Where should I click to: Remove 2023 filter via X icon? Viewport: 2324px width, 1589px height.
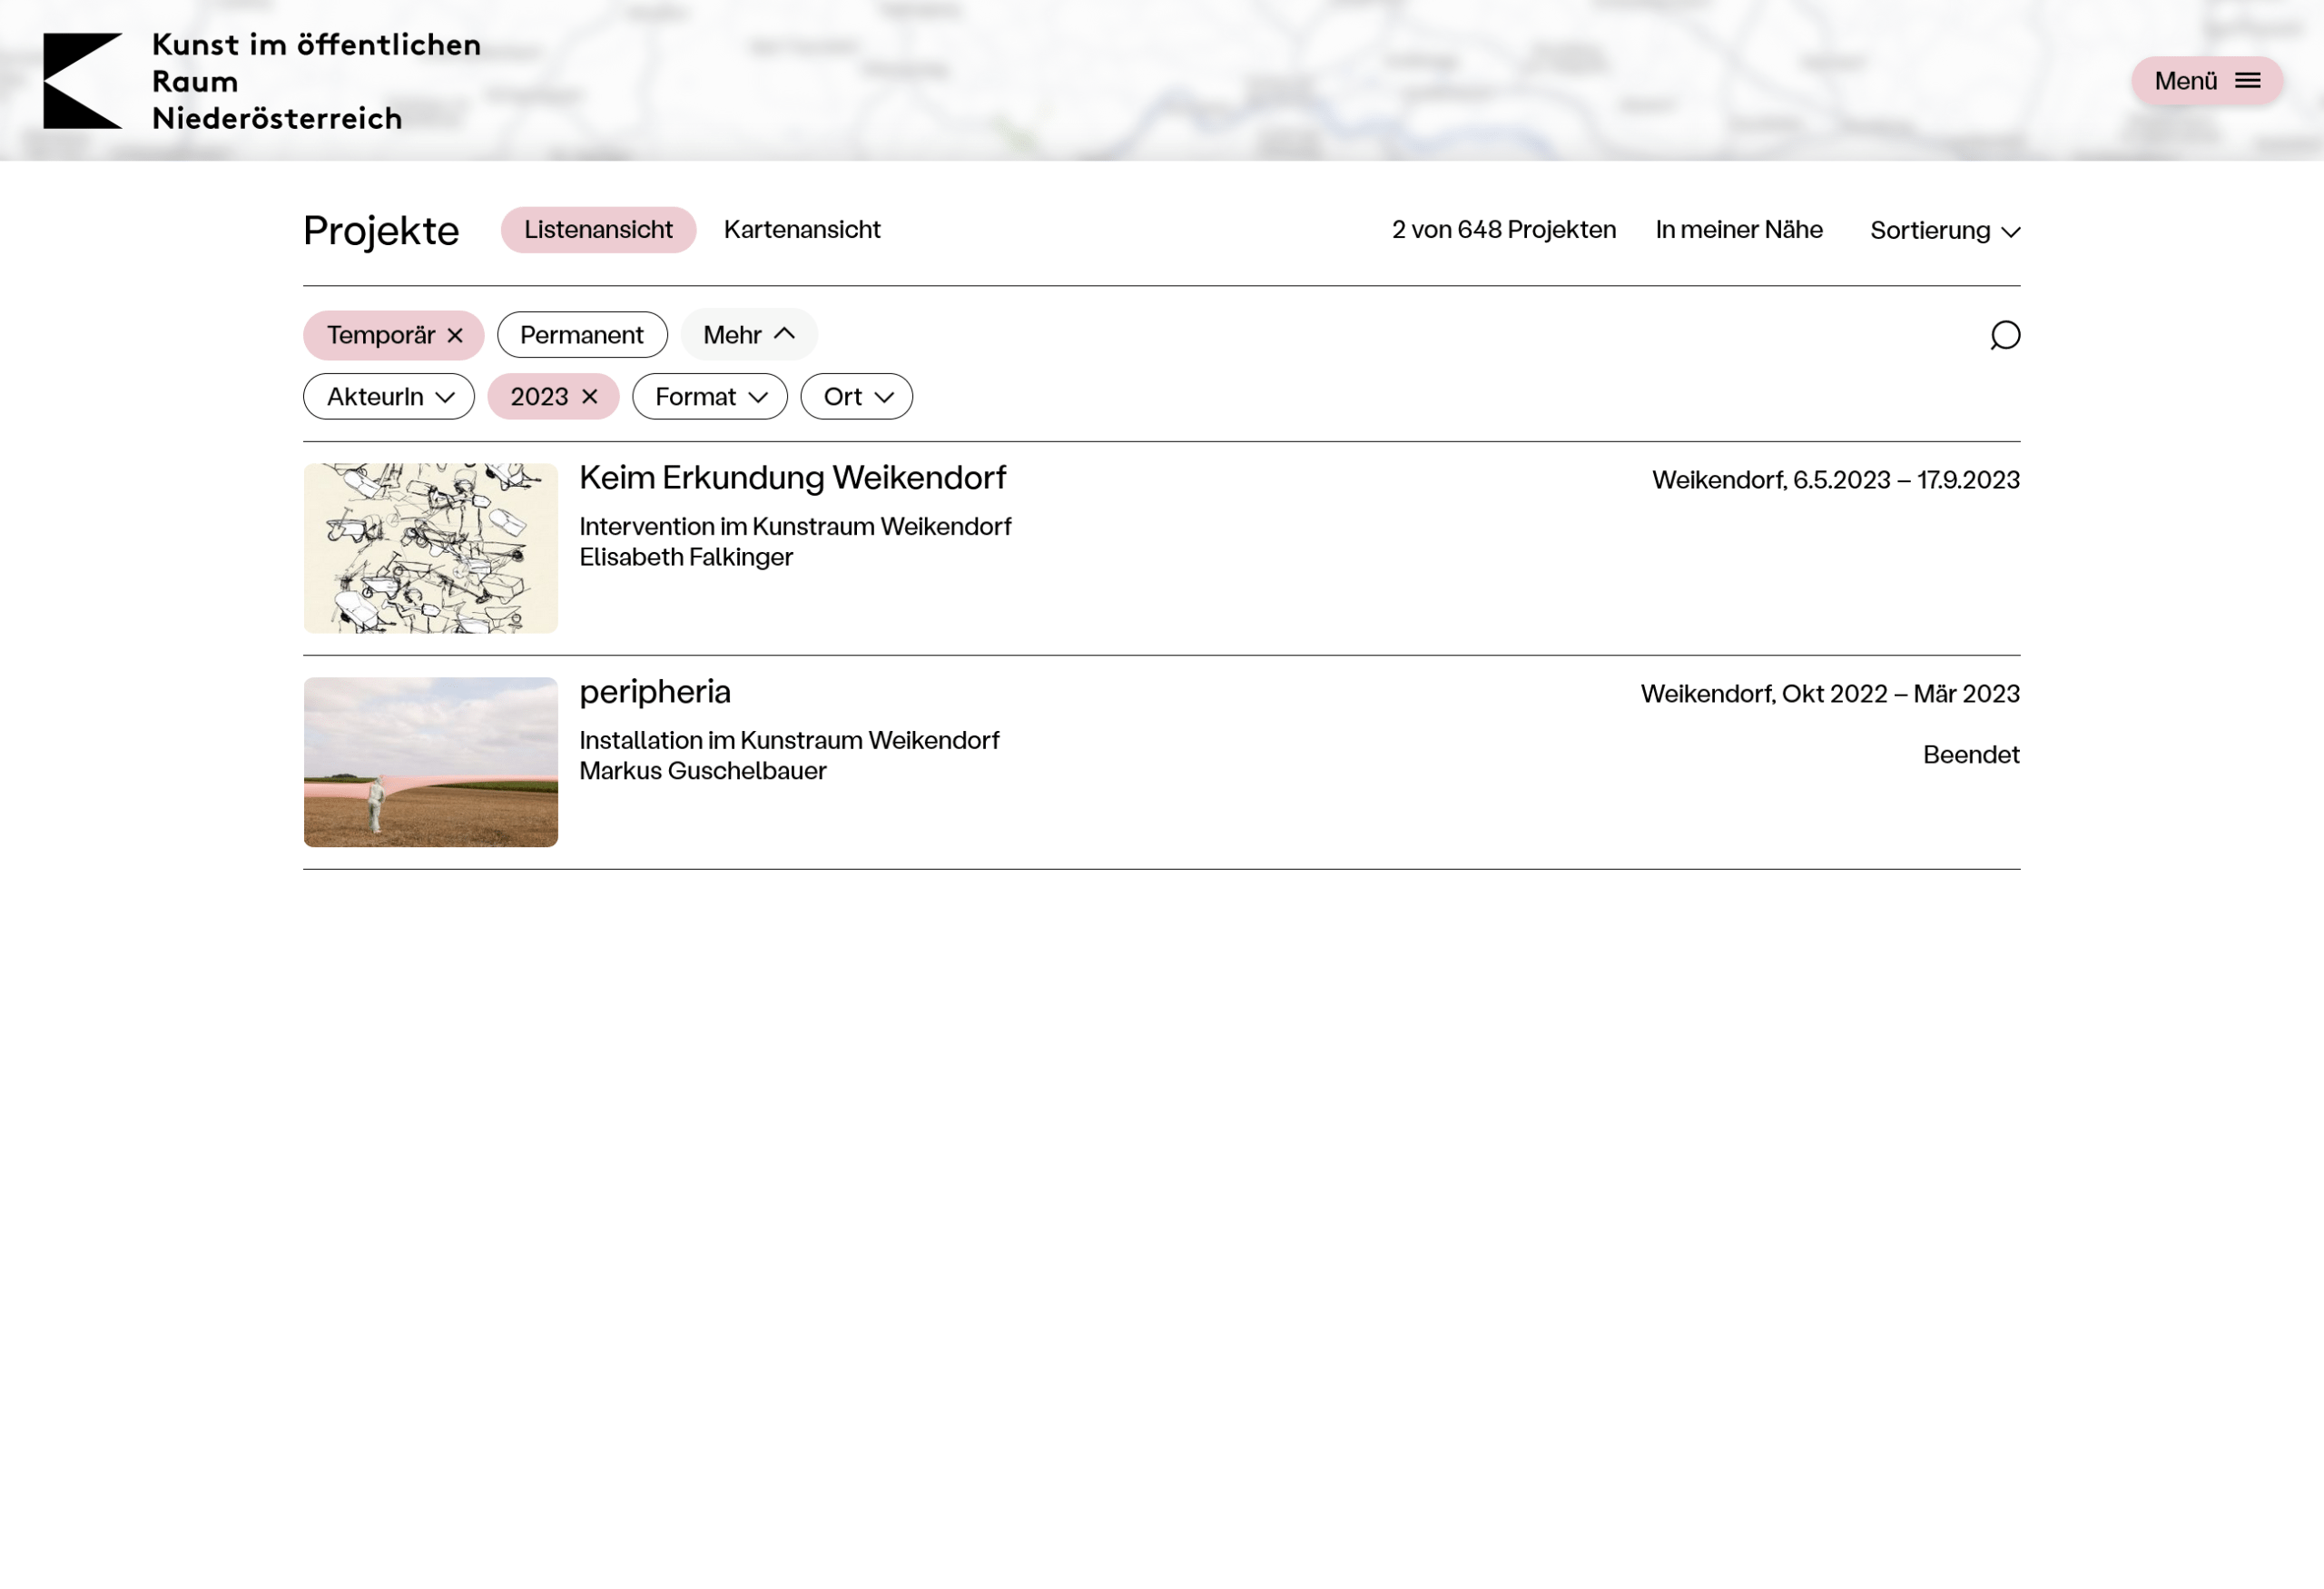click(x=590, y=397)
